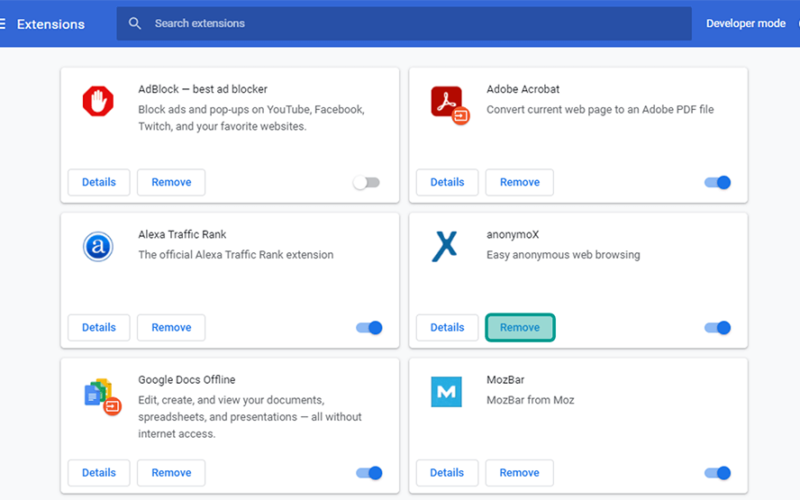This screenshot has width=800, height=500.
Task: Click 'Convert current web page' description
Action: click(x=600, y=109)
